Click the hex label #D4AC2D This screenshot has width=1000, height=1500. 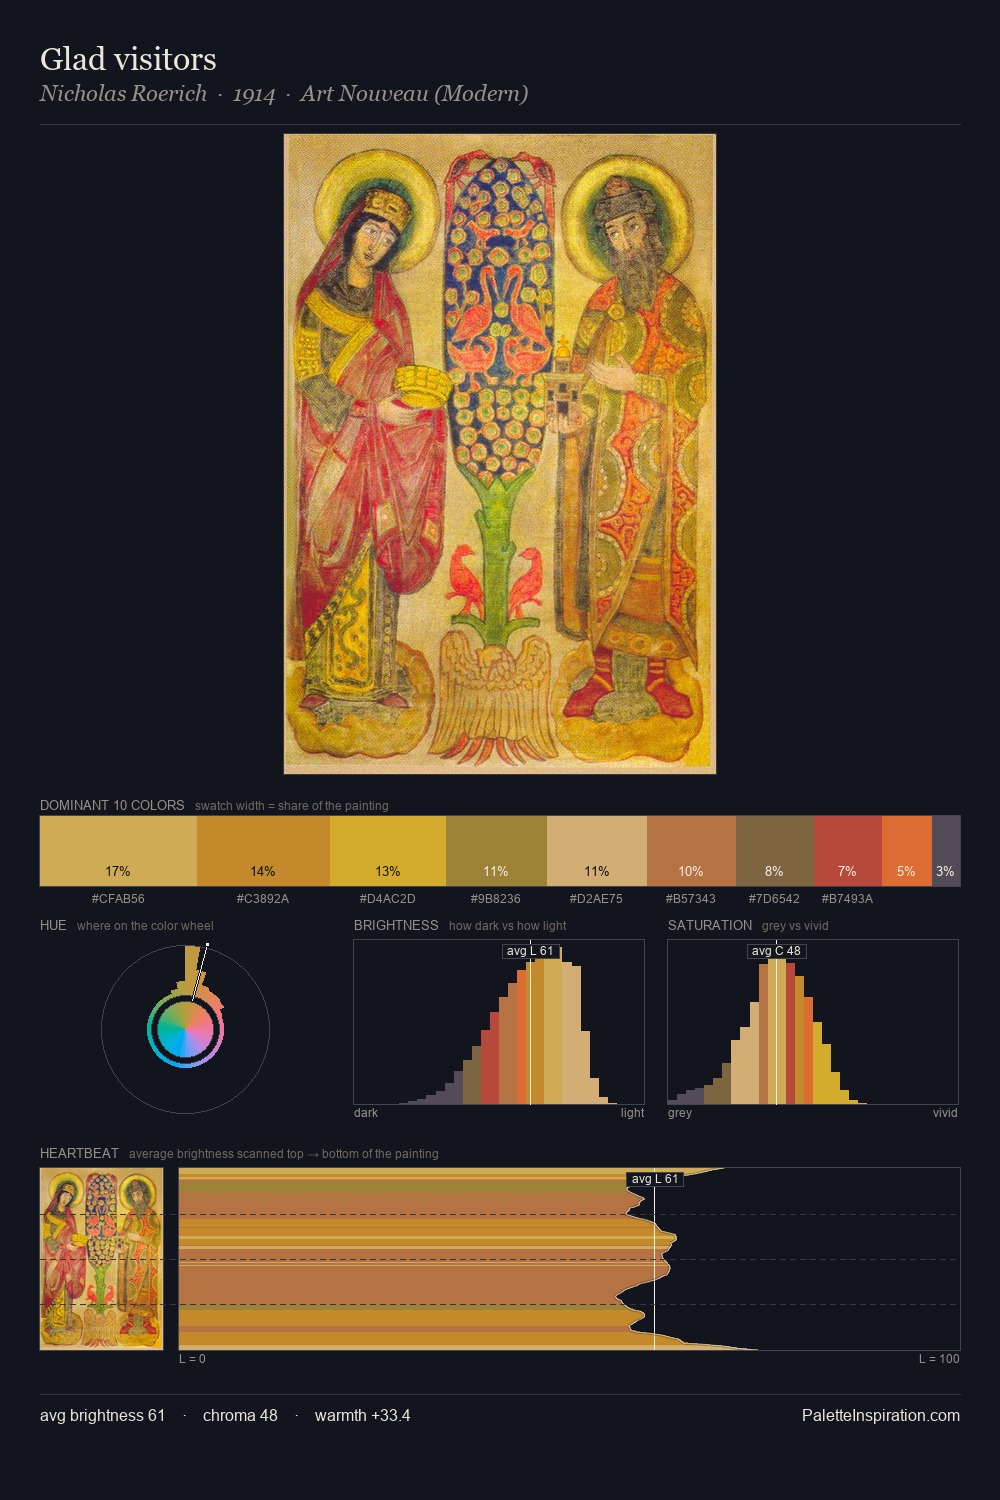click(x=388, y=899)
